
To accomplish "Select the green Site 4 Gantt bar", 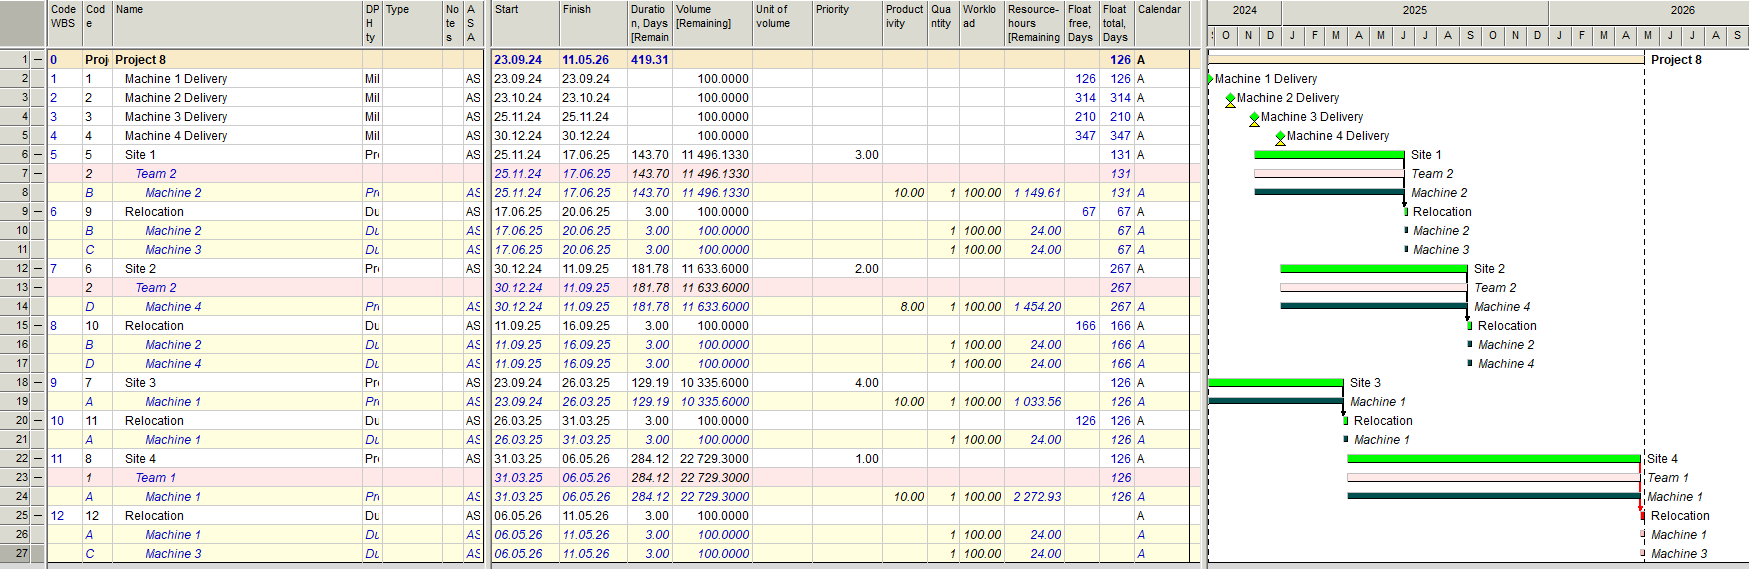I will [1494, 459].
